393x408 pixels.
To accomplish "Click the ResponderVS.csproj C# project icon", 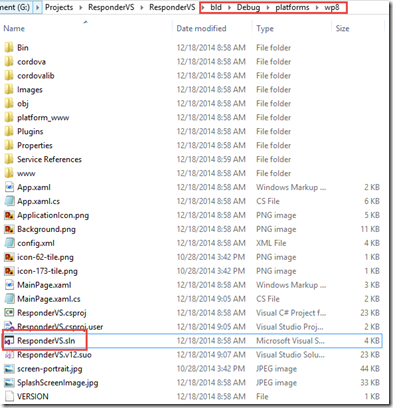I will coord(9,313).
